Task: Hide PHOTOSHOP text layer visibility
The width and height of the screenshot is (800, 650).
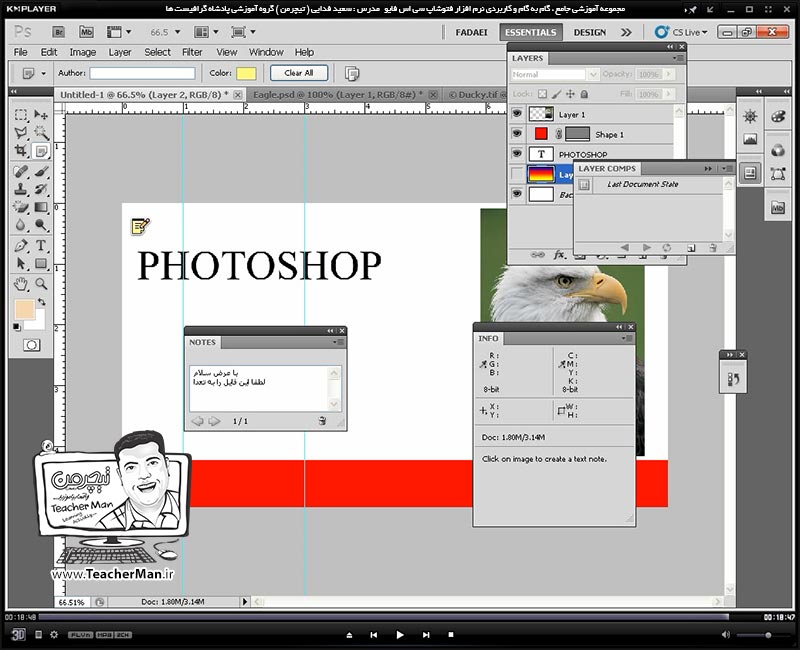Action: point(517,154)
